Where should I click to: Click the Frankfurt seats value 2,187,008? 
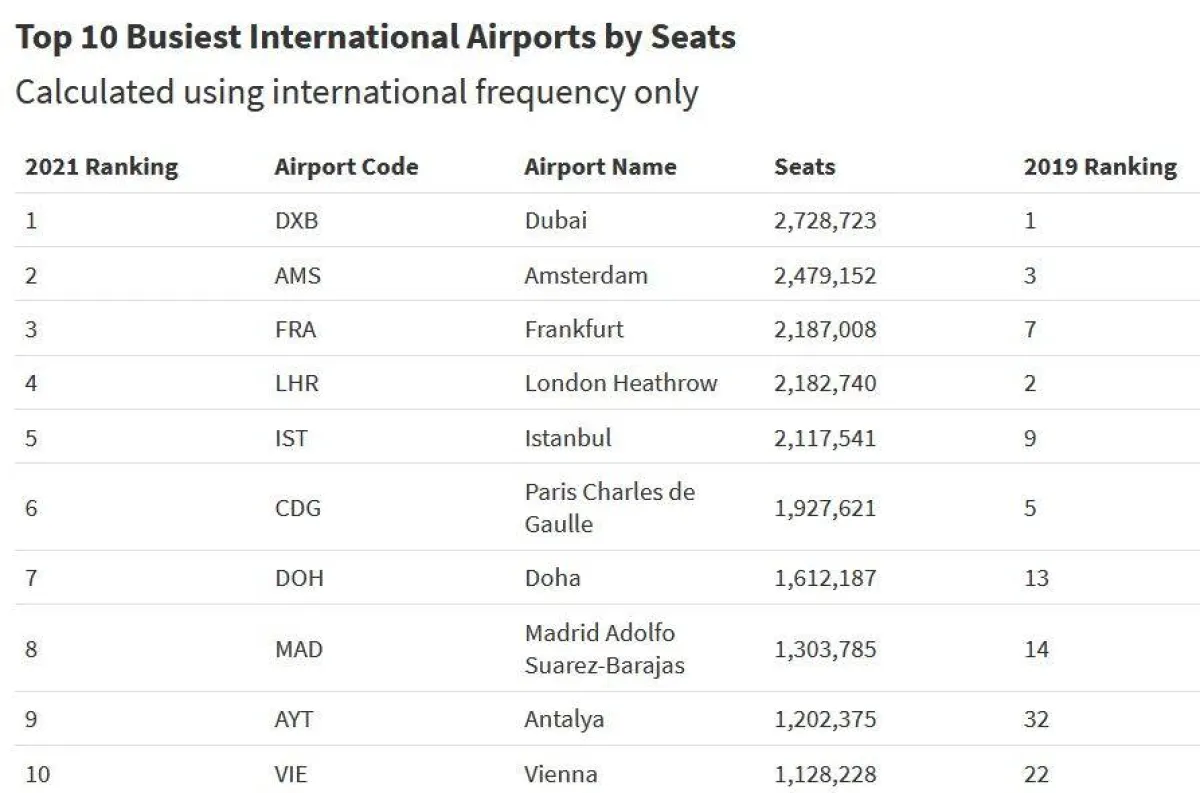tap(825, 329)
